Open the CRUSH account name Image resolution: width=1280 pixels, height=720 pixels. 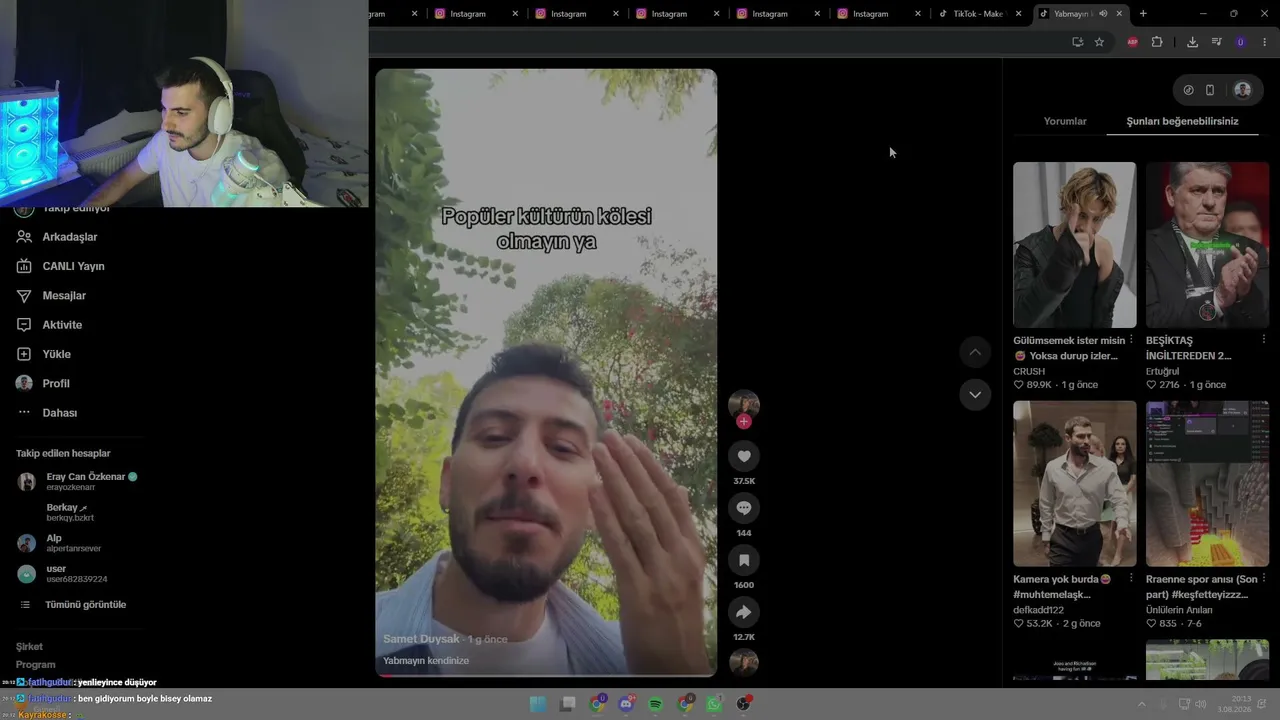pyautogui.click(x=1029, y=371)
